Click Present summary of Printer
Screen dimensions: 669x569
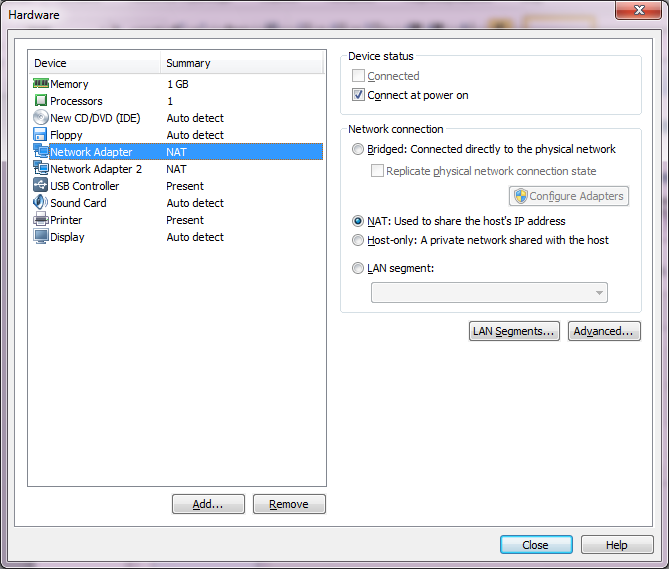(x=185, y=220)
